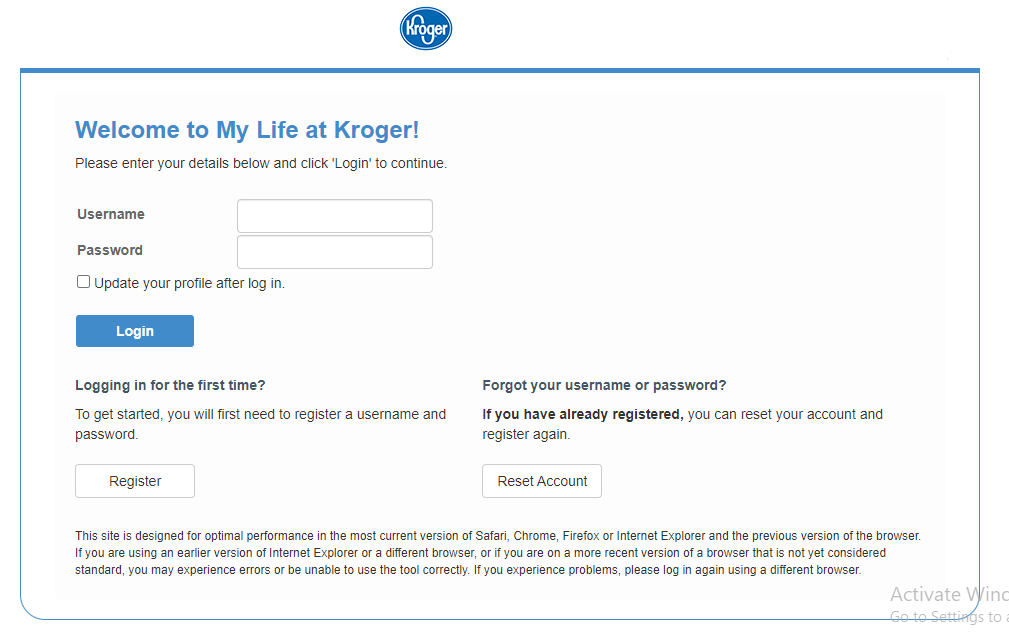The width and height of the screenshot is (1009, 635).
Task: Click the 'Activate Windows' watermark text
Action: pos(948,595)
